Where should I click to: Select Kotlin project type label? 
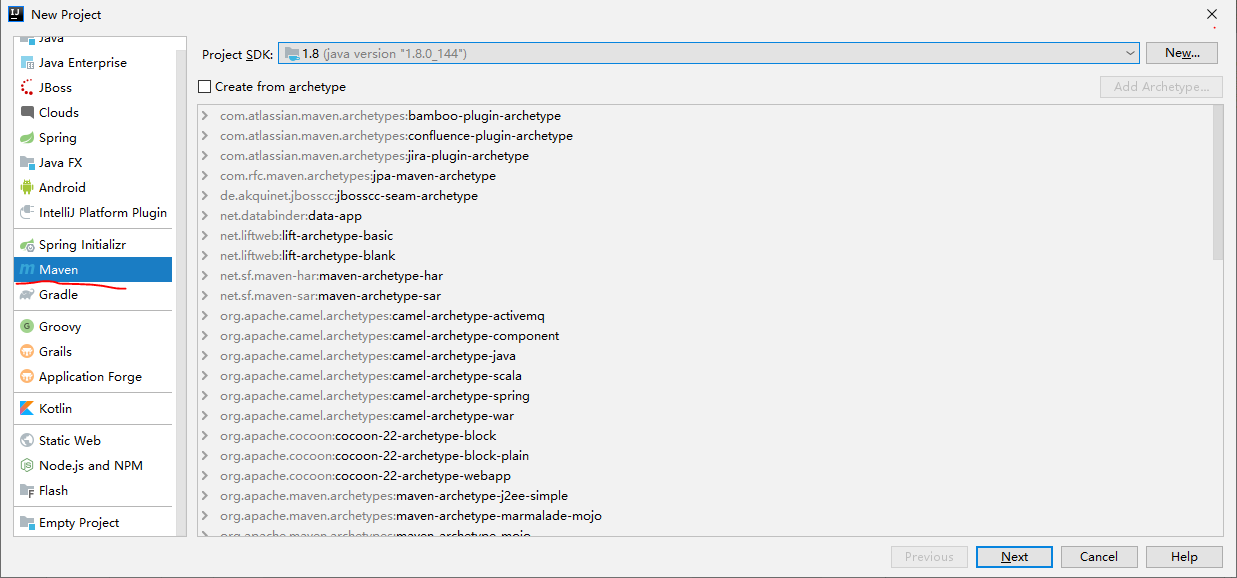(x=55, y=409)
